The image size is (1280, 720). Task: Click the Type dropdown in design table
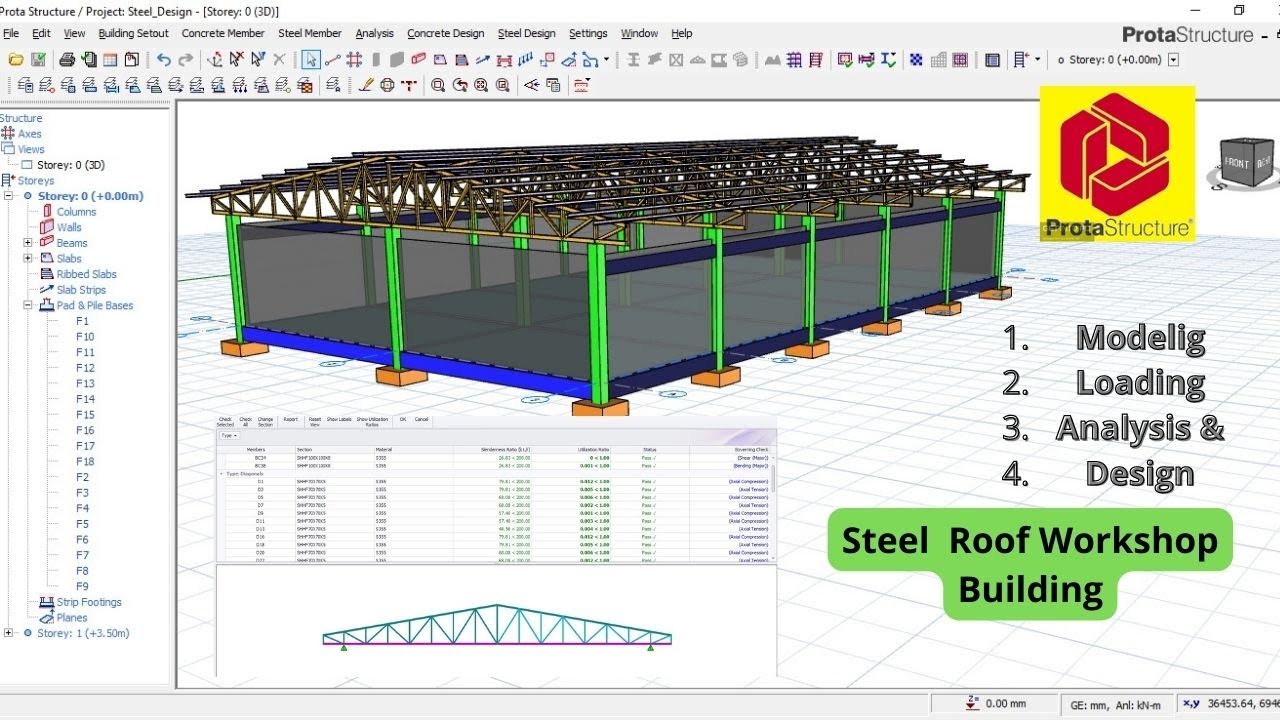pyautogui.click(x=229, y=435)
